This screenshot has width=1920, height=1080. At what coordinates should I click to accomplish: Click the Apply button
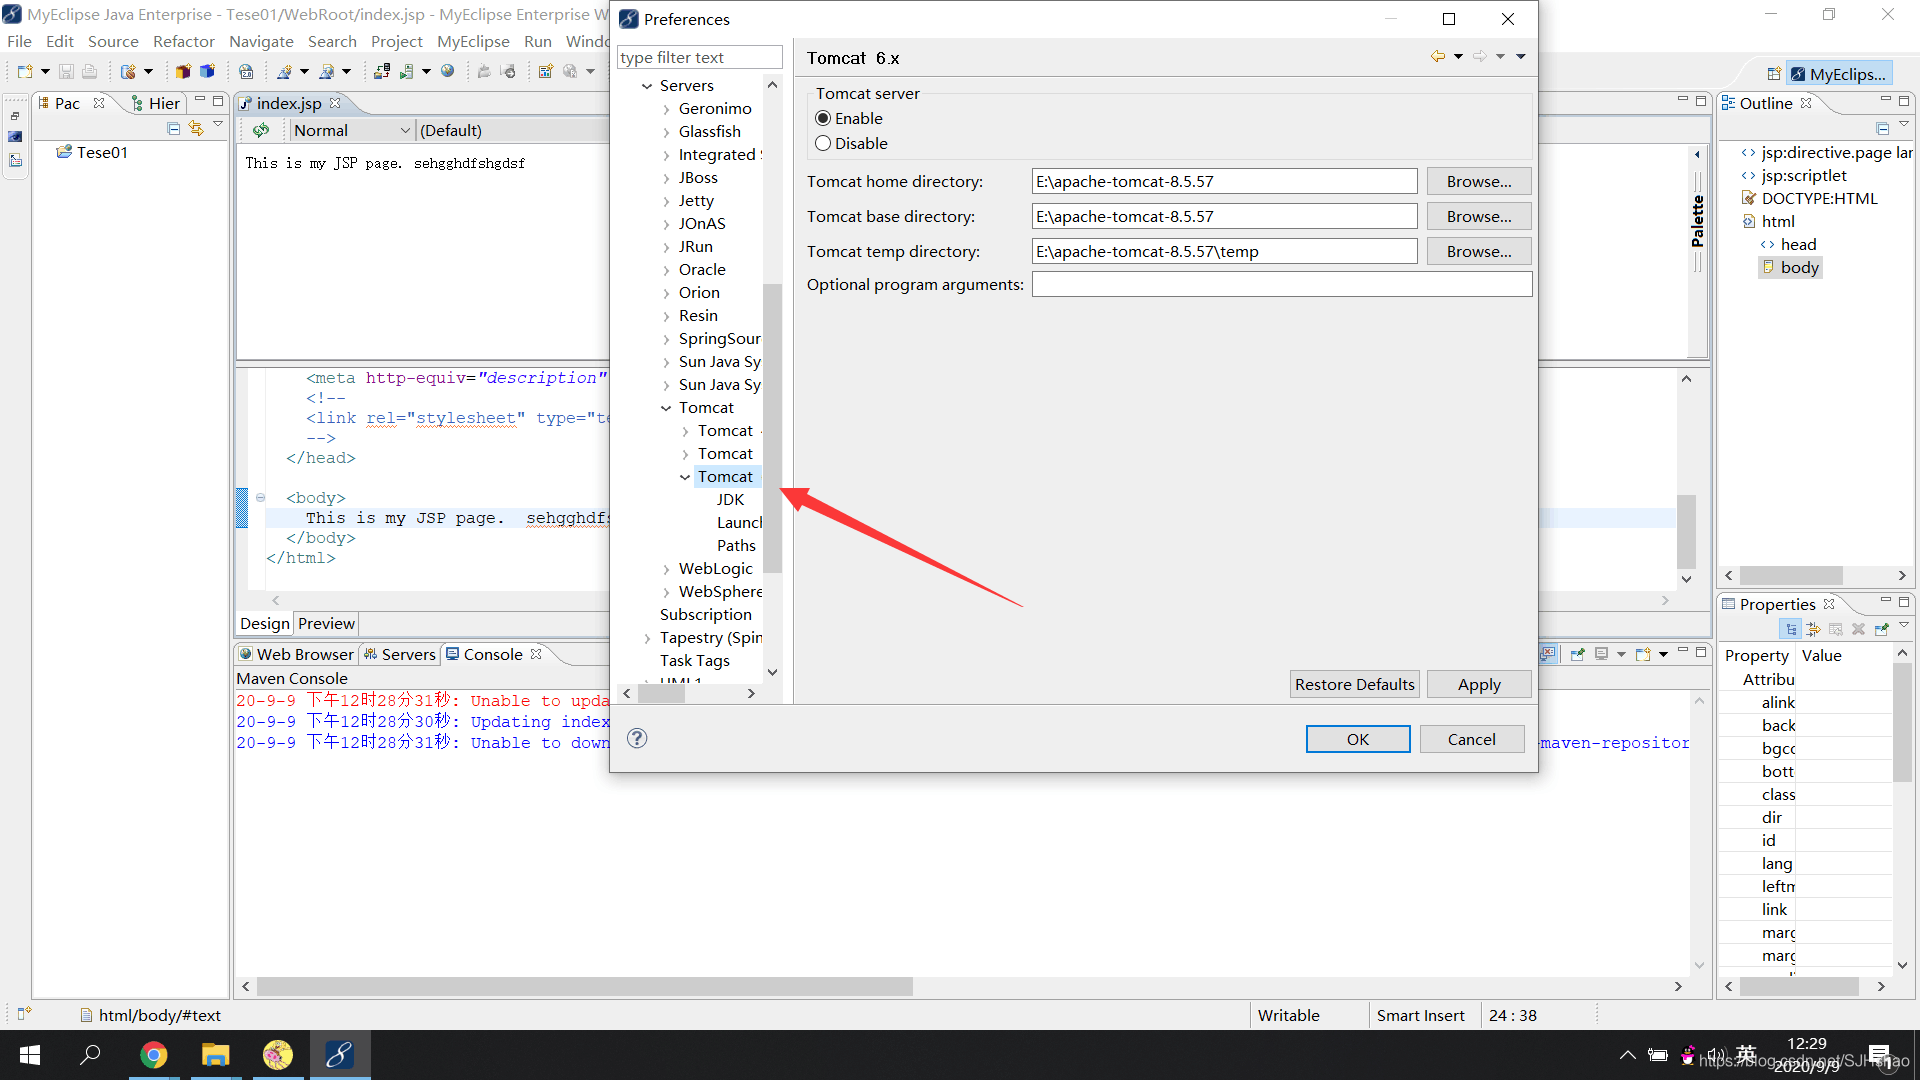click(1479, 684)
